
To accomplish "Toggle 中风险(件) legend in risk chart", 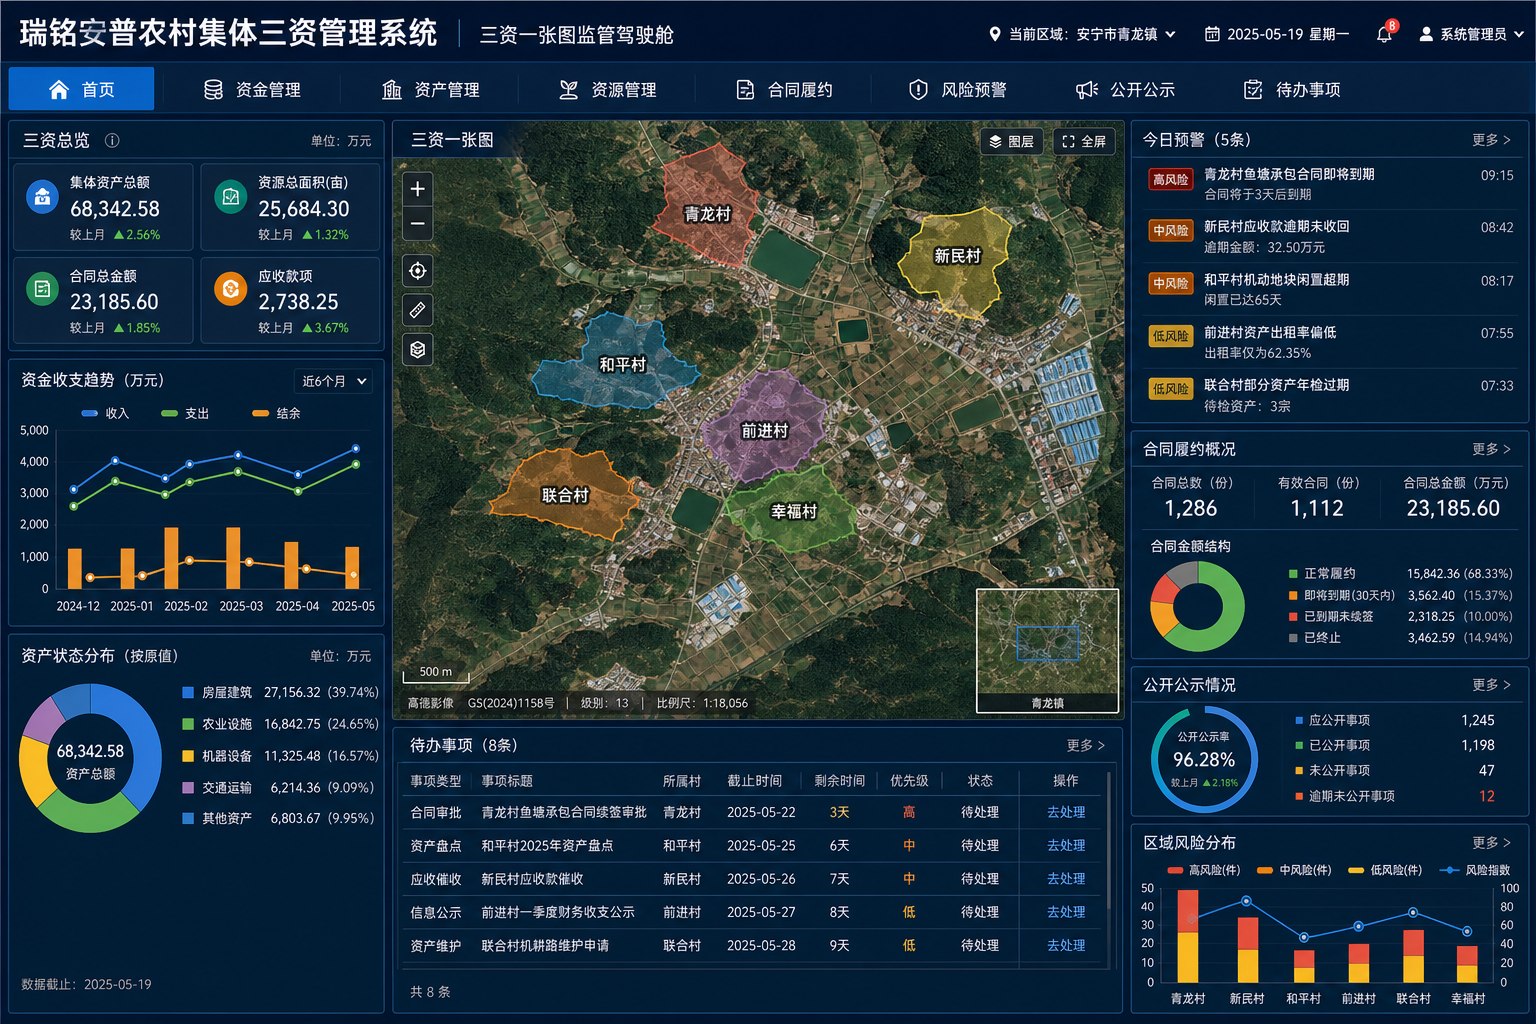I will pyautogui.click(x=1294, y=870).
